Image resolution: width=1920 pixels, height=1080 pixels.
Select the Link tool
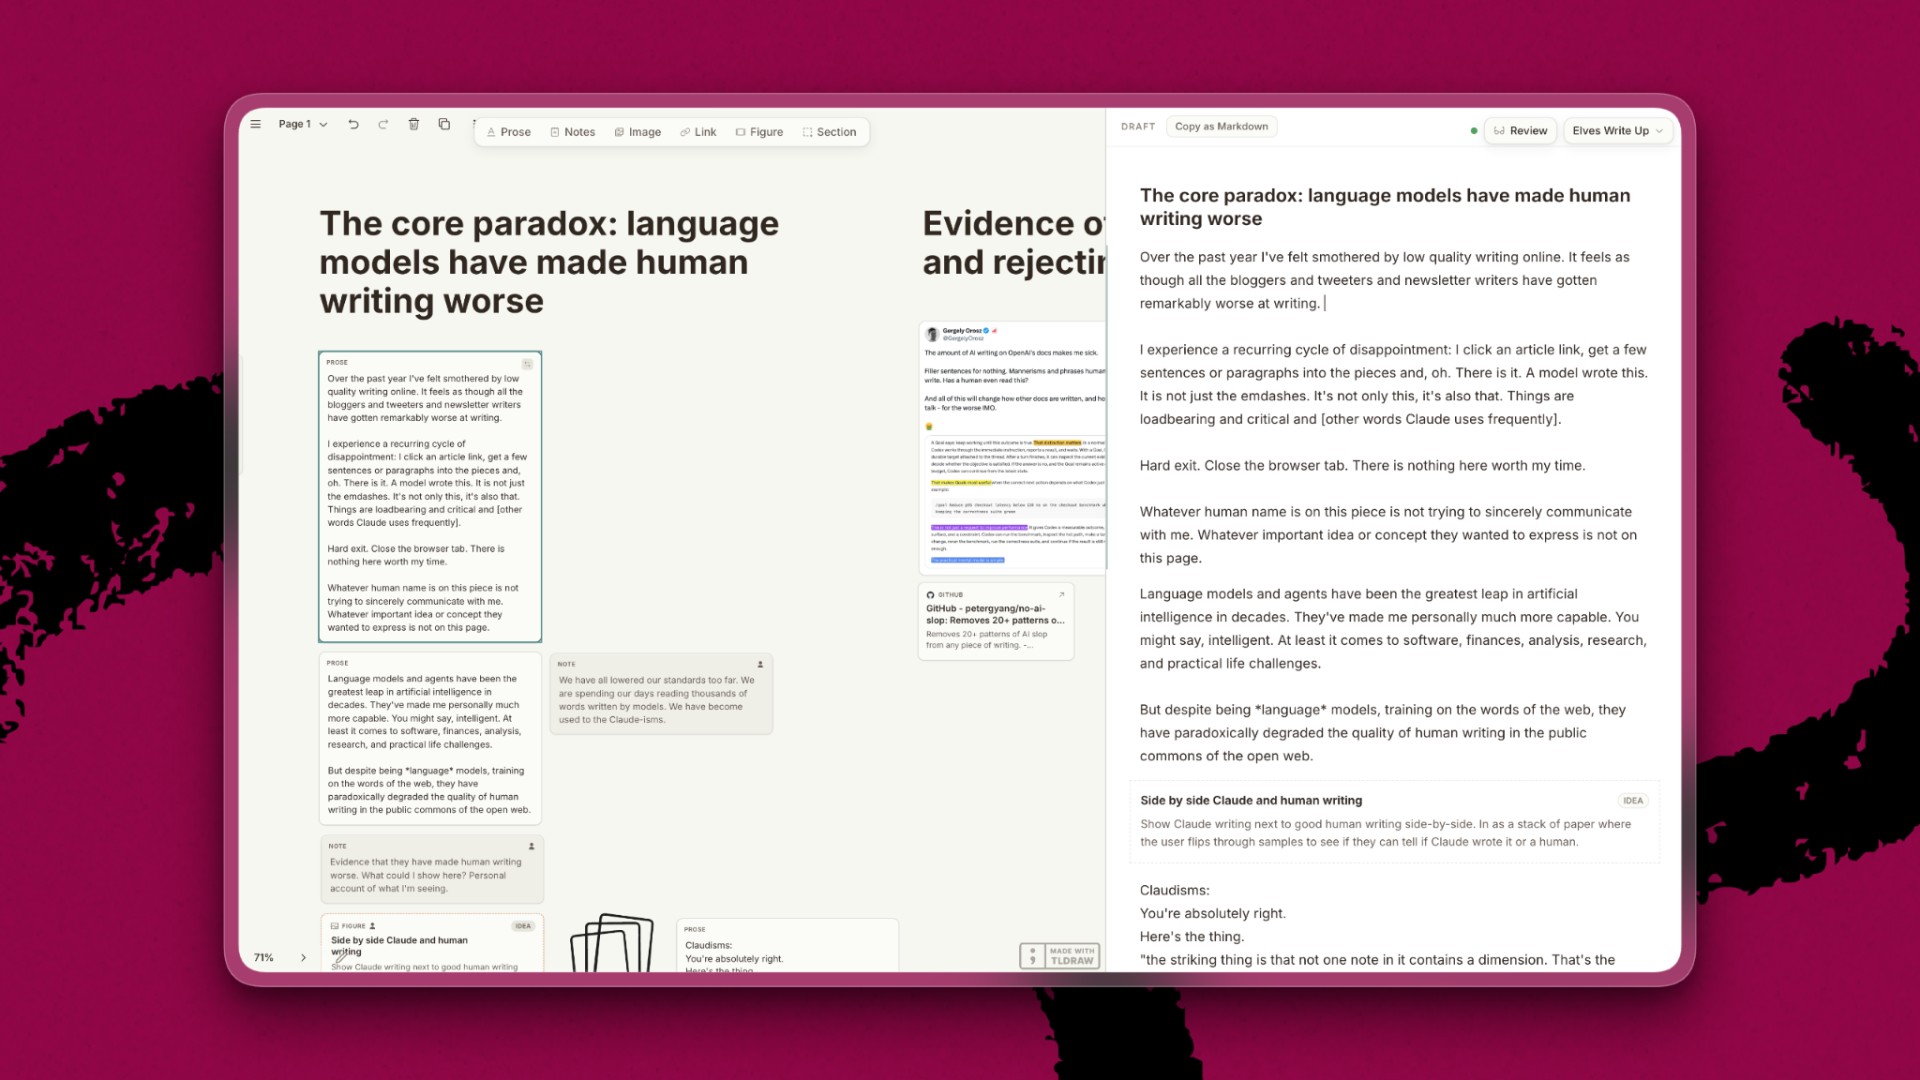(698, 132)
